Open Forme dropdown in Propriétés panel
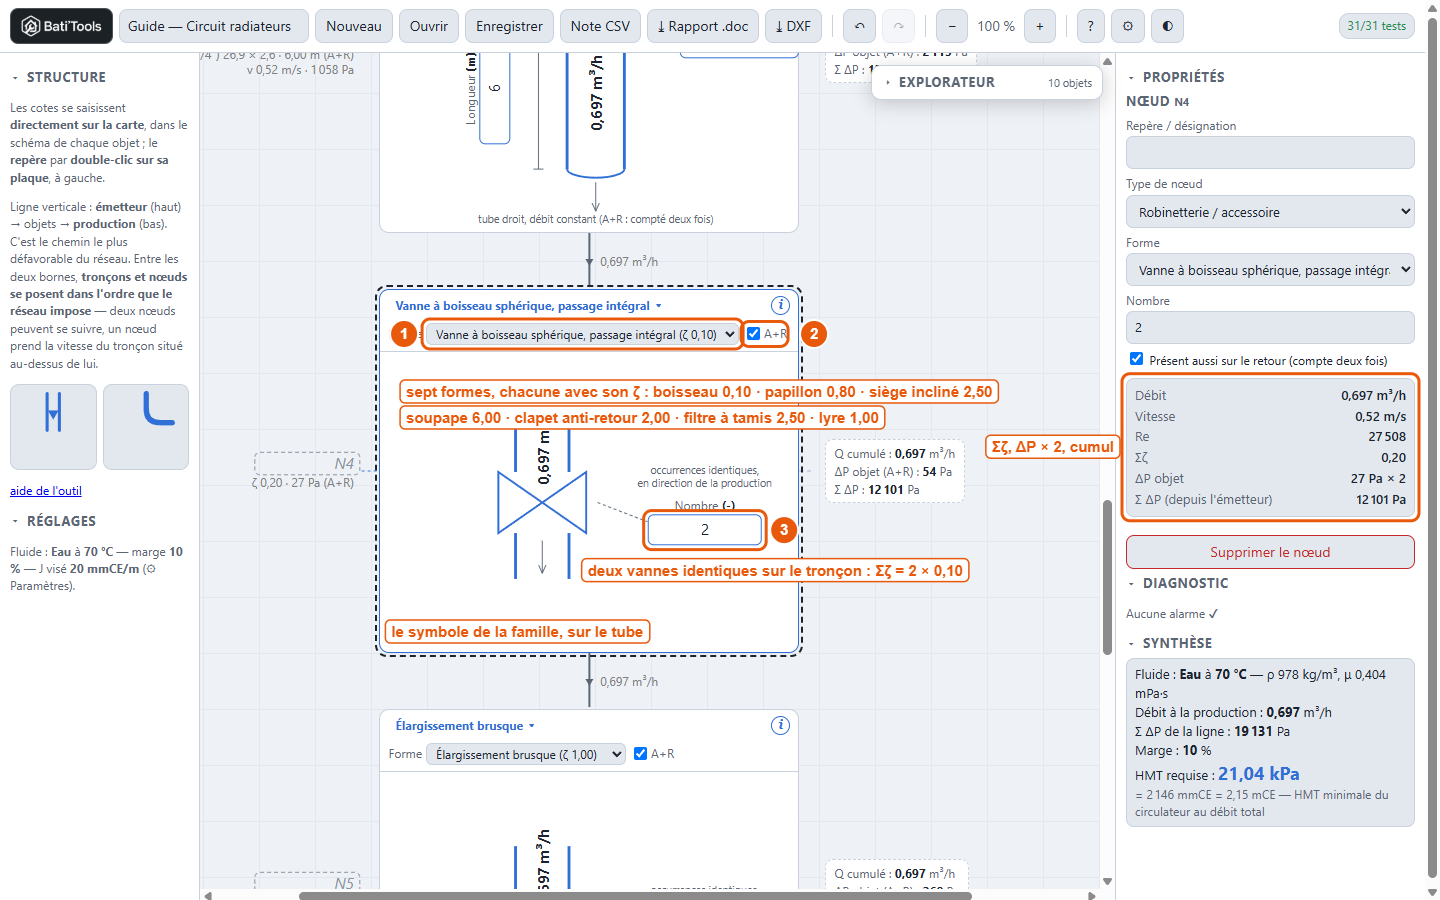Image resolution: width=1440 pixels, height=900 pixels. coord(1270,270)
